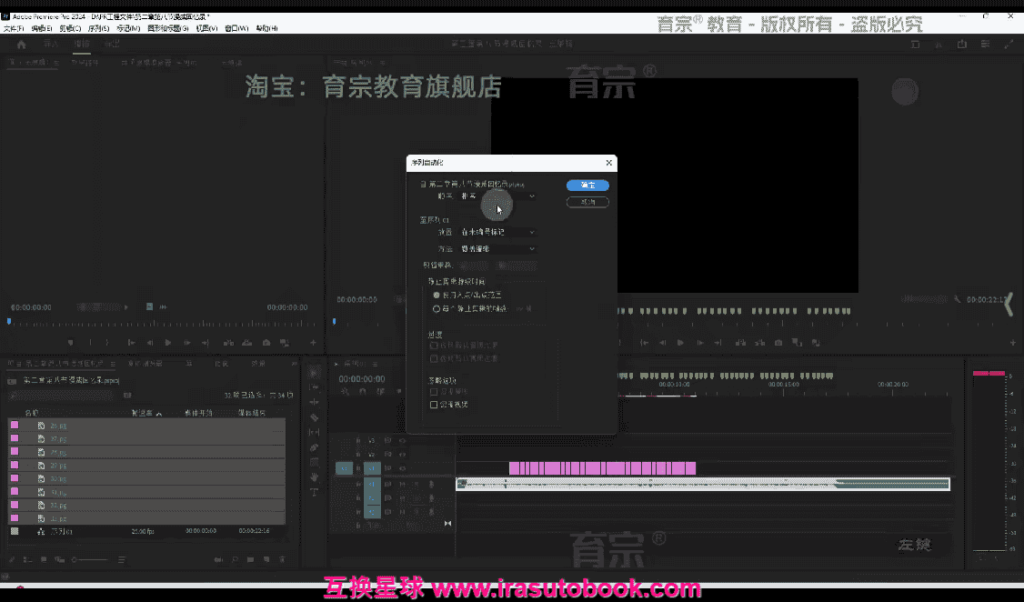Click the blue confirm button in dialog
This screenshot has width=1024, height=602.
coord(587,185)
